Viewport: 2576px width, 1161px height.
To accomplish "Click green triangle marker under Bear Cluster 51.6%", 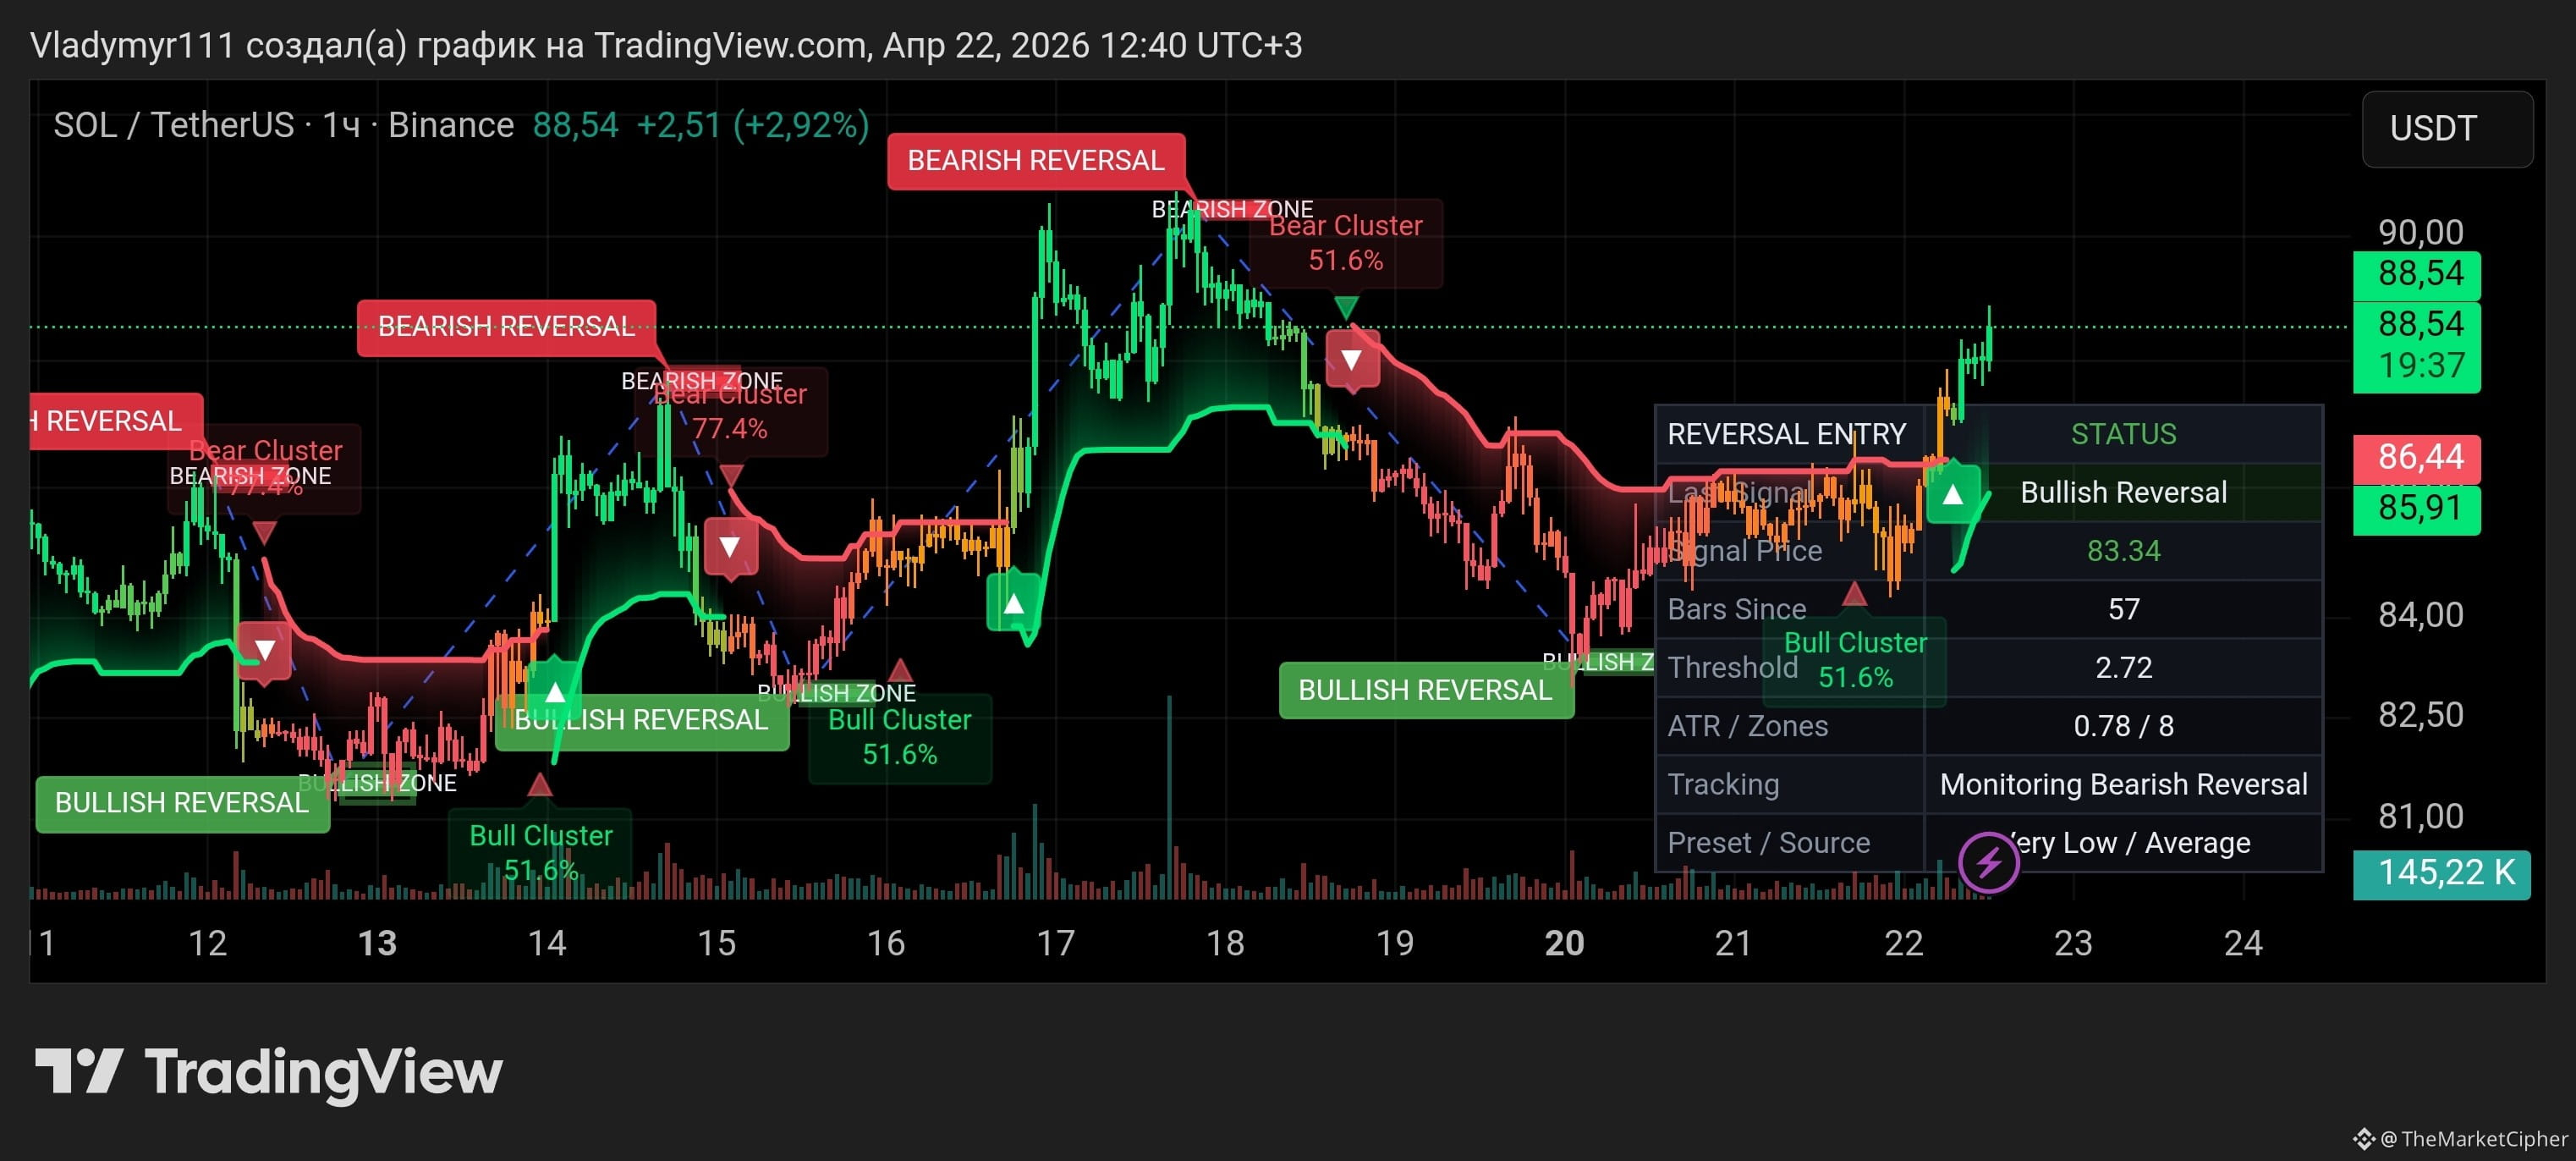I will pyautogui.click(x=1346, y=306).
